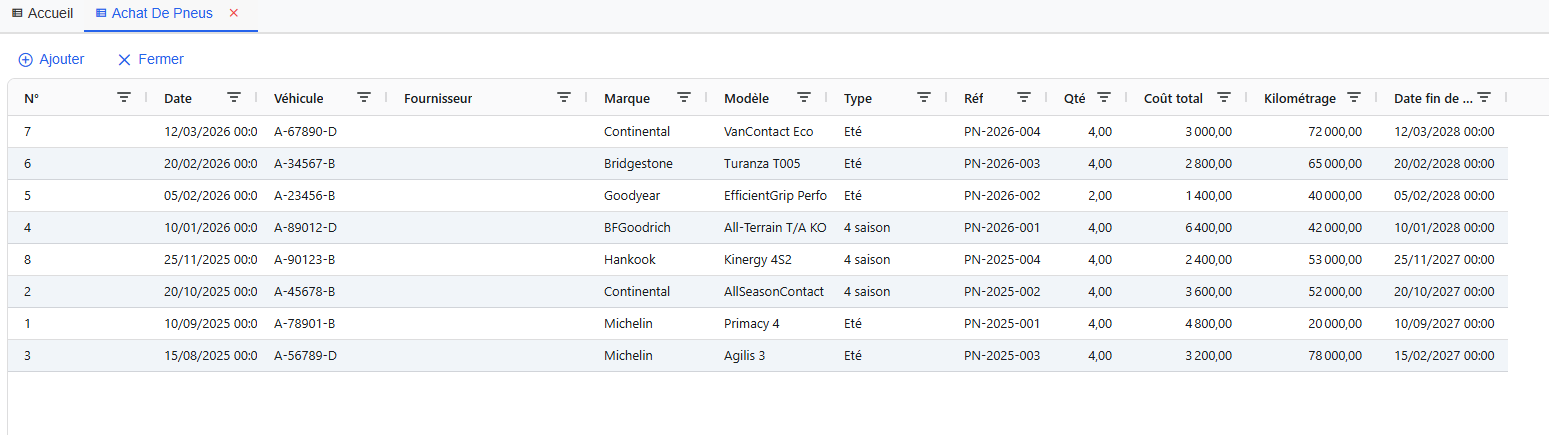
Task: Click the Ajouter button
Action: tap(52, 59)
